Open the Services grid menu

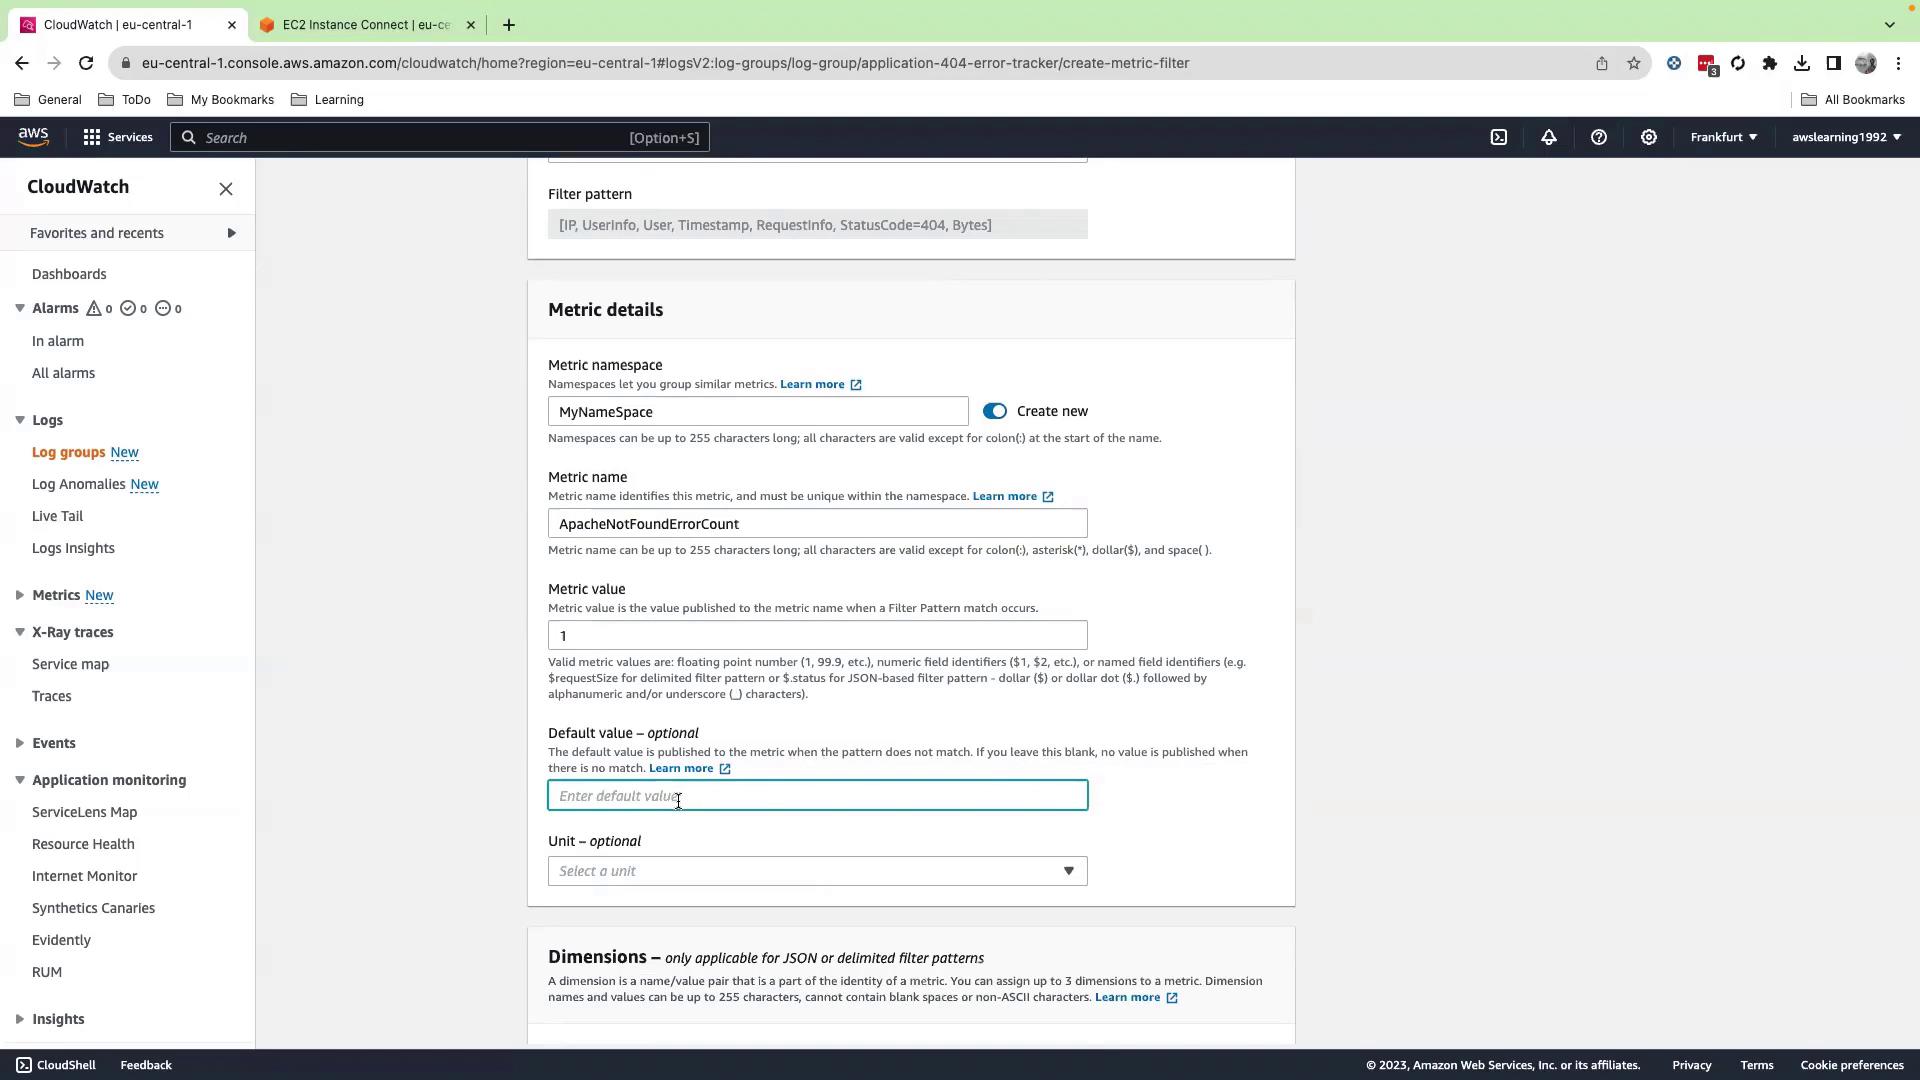click(x=118, y=137)
